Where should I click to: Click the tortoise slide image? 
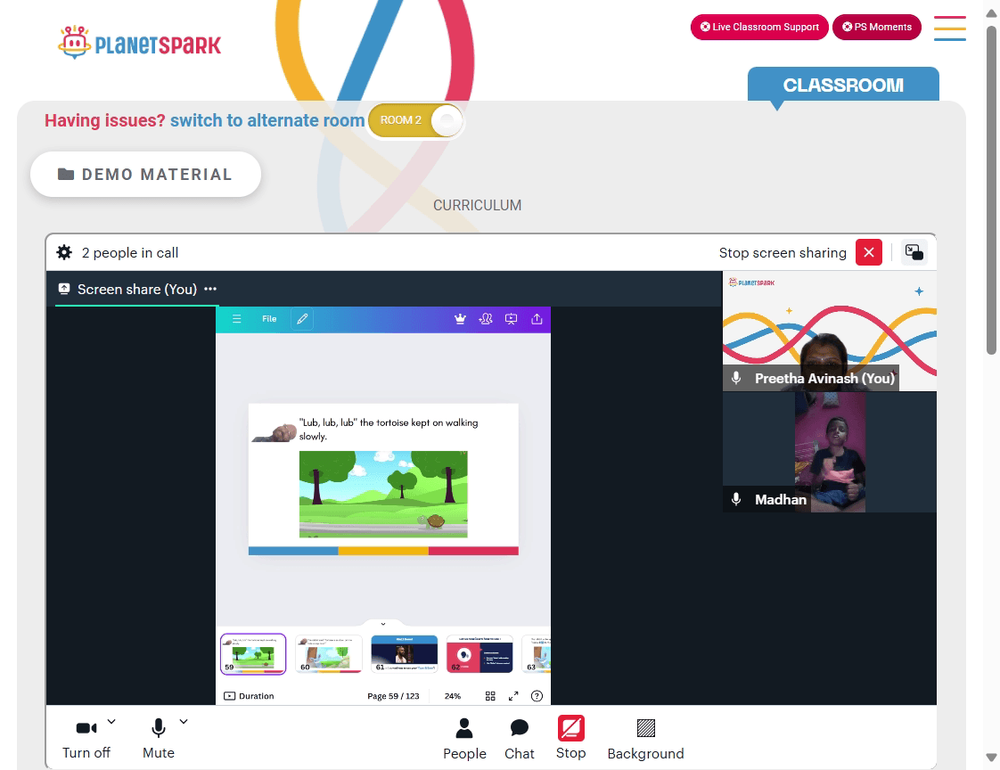coord(383,494)
